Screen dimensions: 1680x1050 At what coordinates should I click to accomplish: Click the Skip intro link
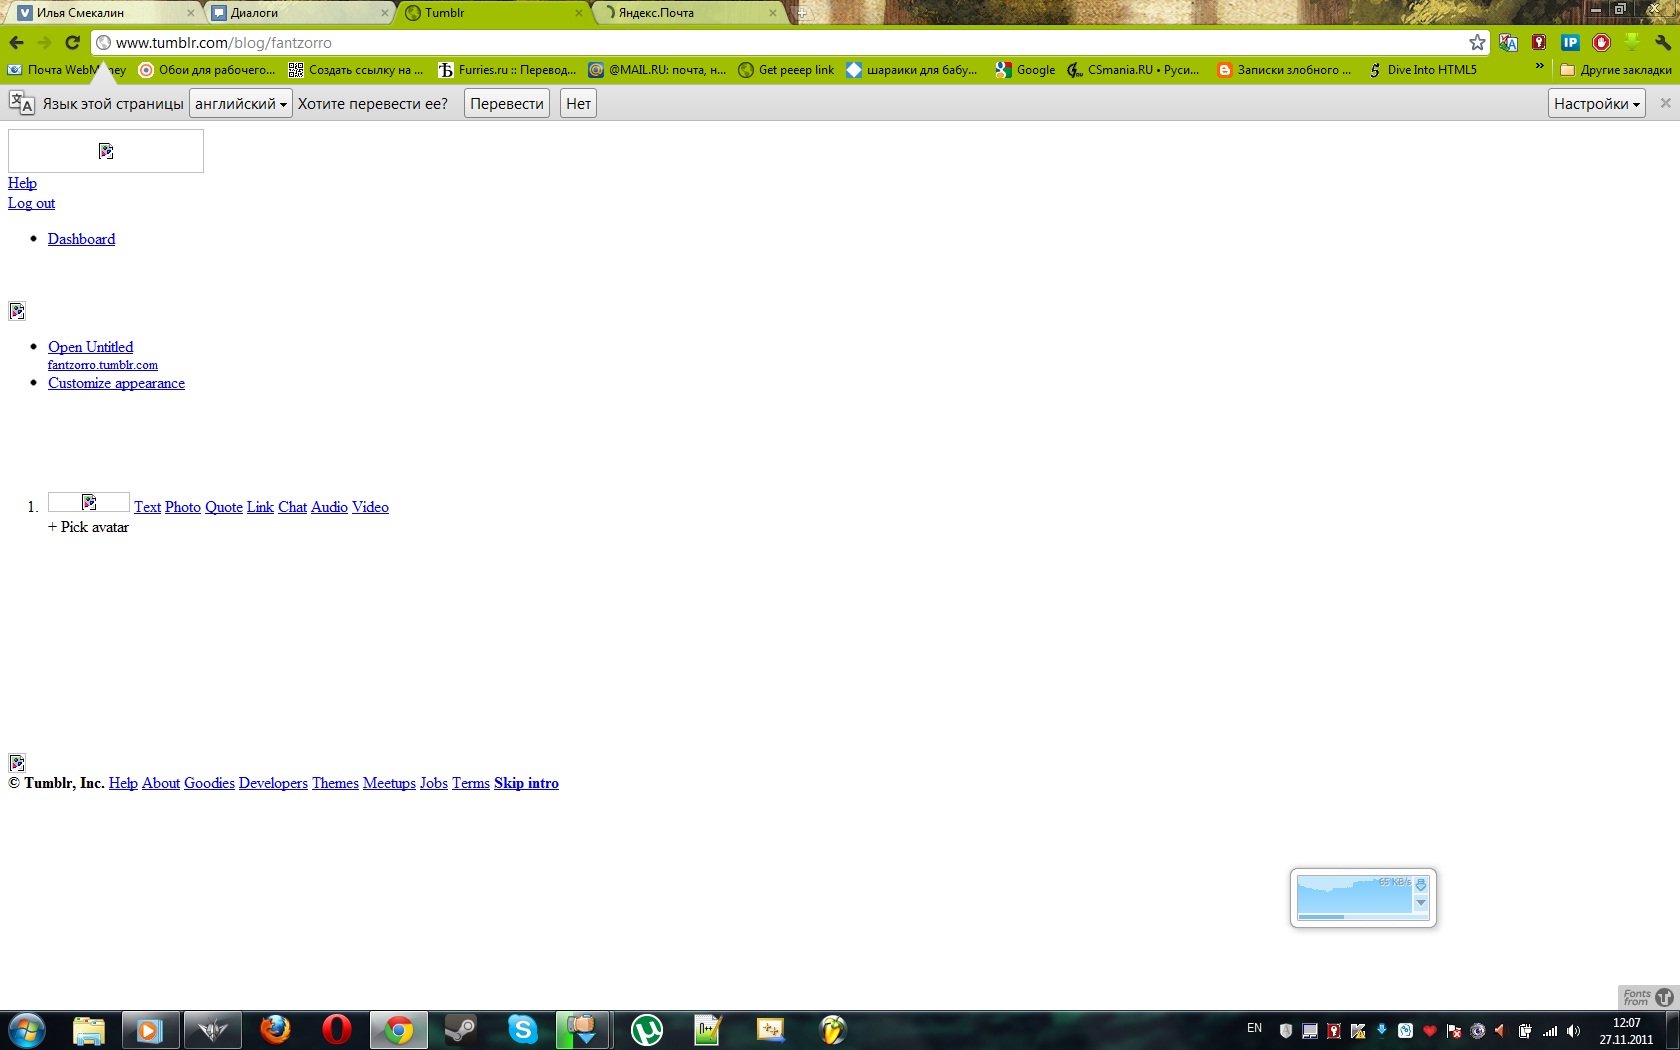[x=526, y=783]
